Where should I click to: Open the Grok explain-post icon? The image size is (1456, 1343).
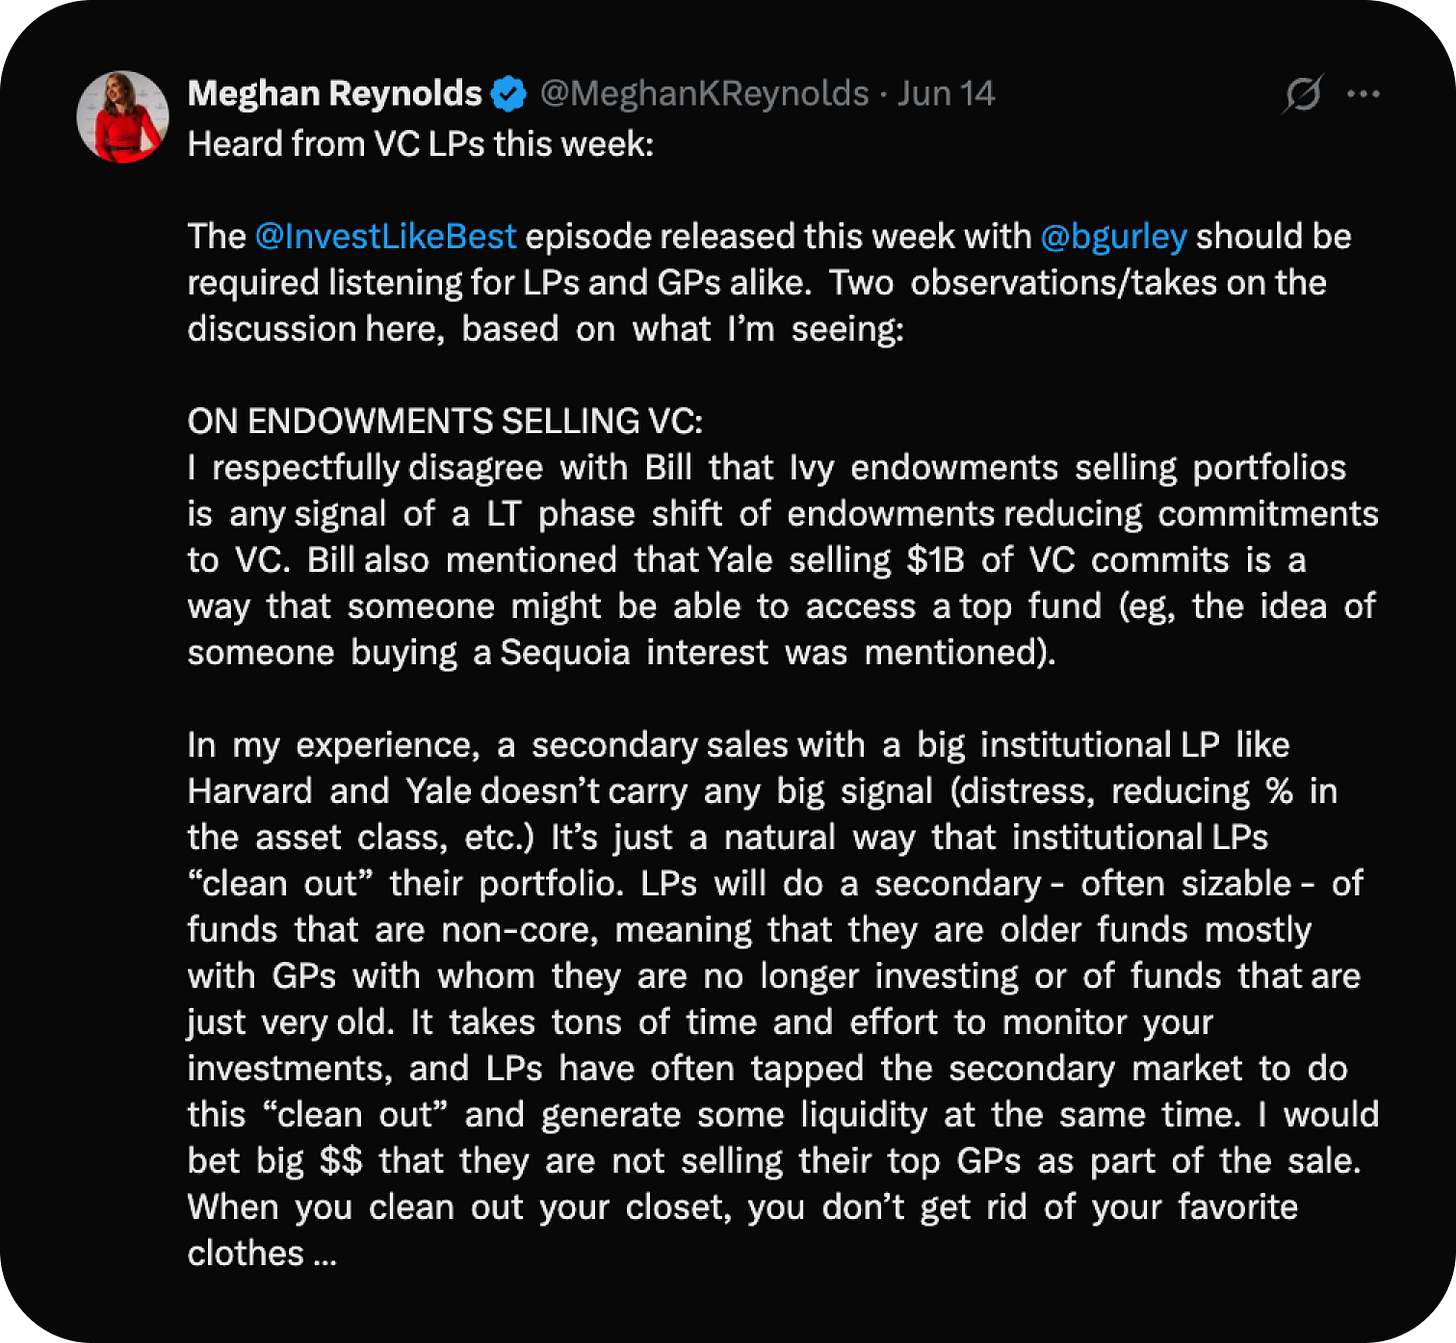tap(1303, 94)
